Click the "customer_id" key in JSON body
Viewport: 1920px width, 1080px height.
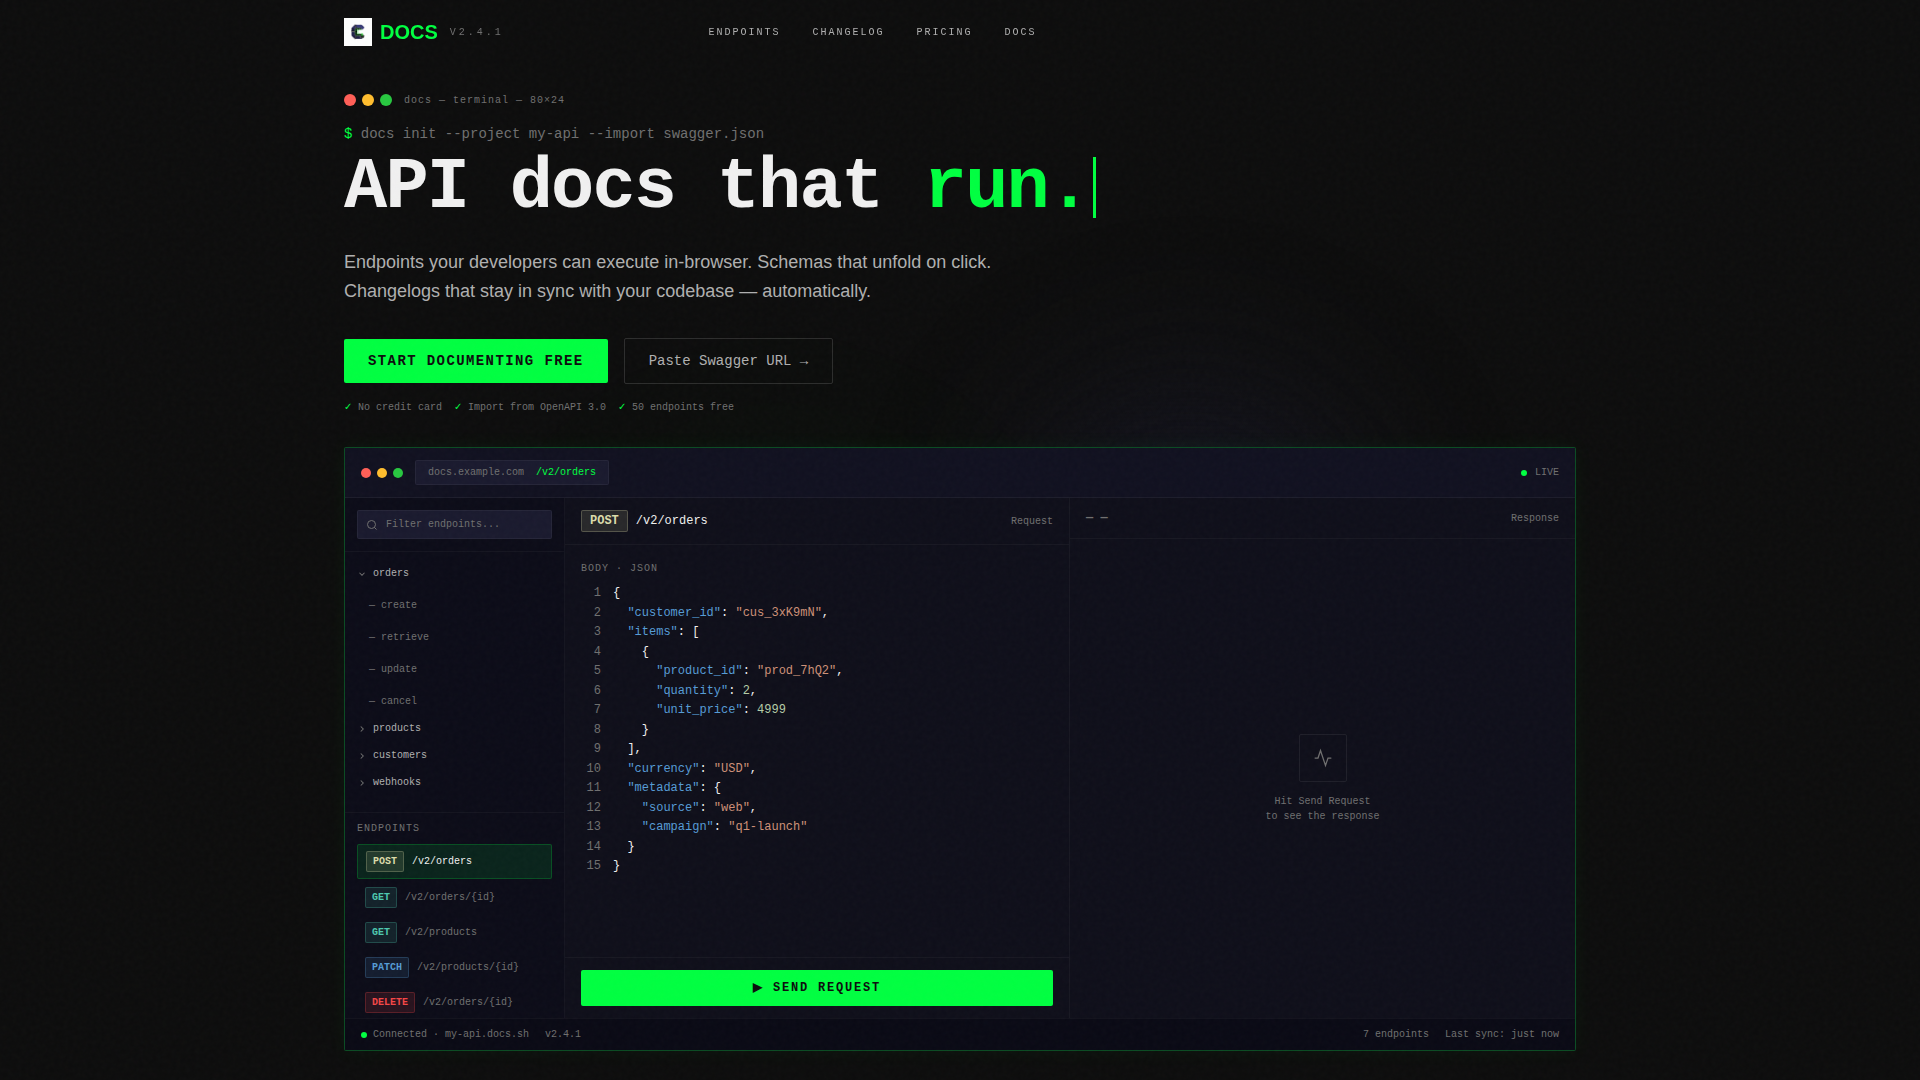point(674,612)
